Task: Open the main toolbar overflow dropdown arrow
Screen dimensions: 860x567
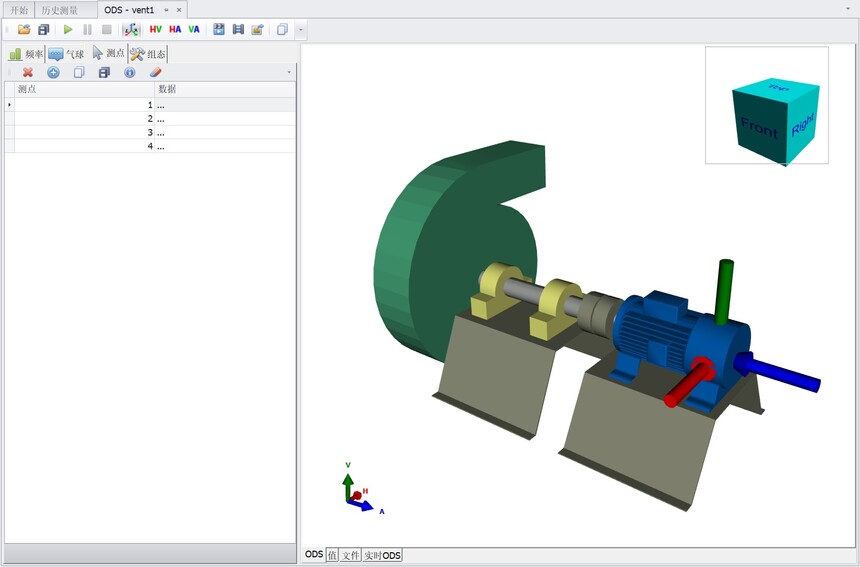Action: [301, 30]
